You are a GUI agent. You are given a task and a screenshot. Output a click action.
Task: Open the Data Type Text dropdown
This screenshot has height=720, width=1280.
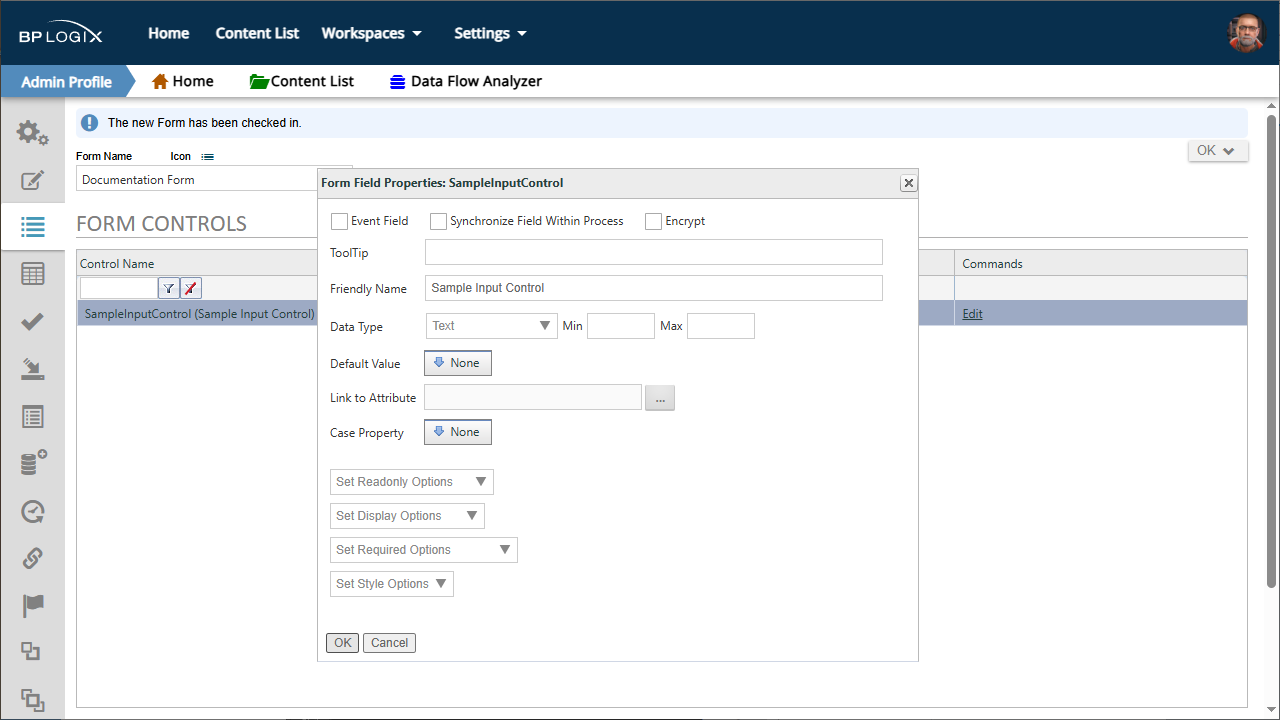coord(491,326)
